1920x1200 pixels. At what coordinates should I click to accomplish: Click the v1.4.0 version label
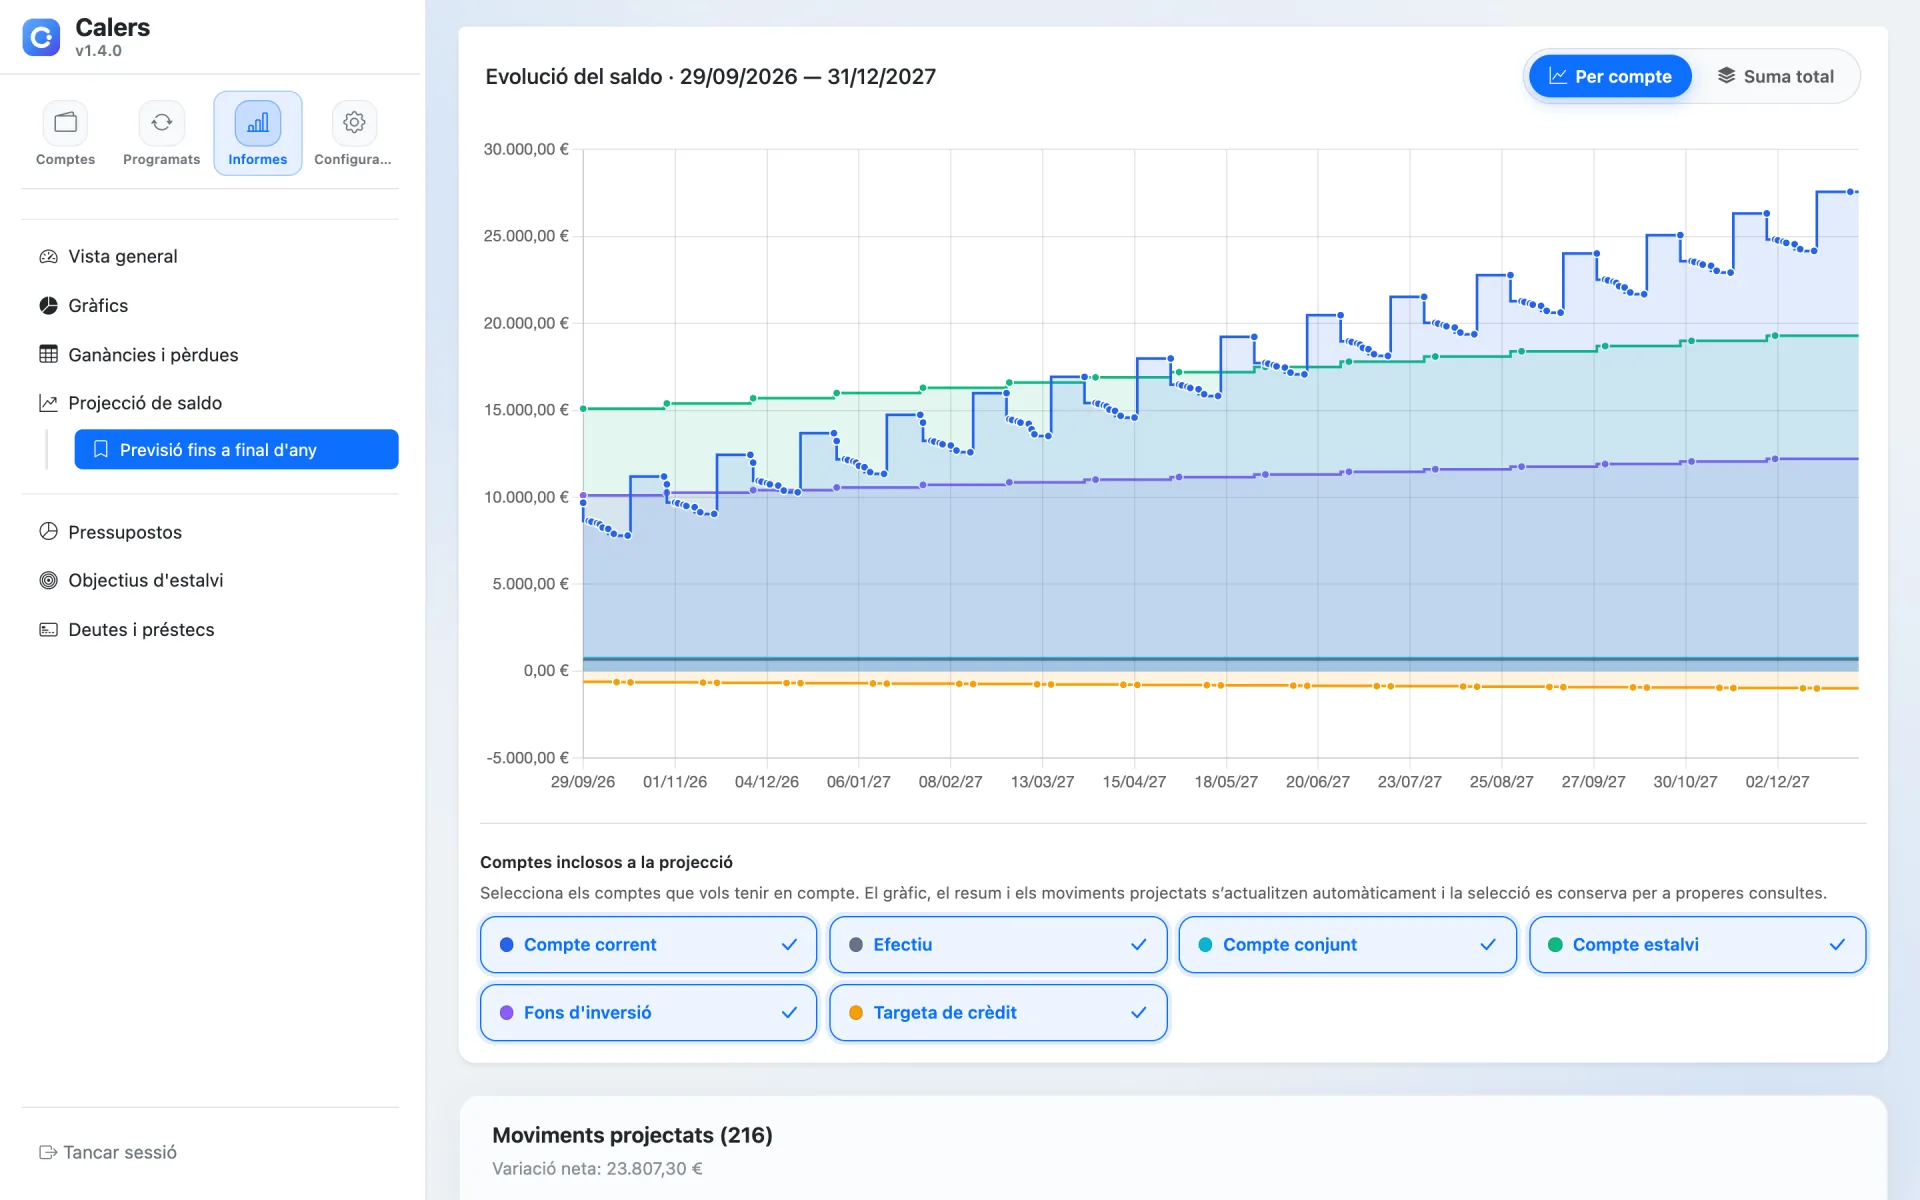[x=98, y=51]
